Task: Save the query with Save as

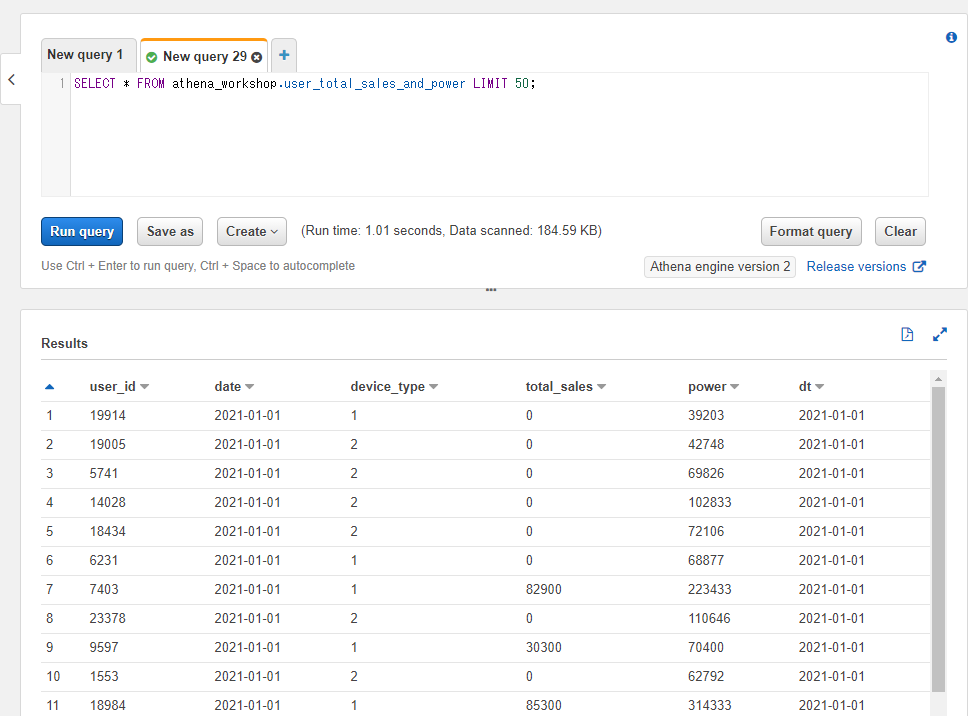Action: [x=169, y=231]
